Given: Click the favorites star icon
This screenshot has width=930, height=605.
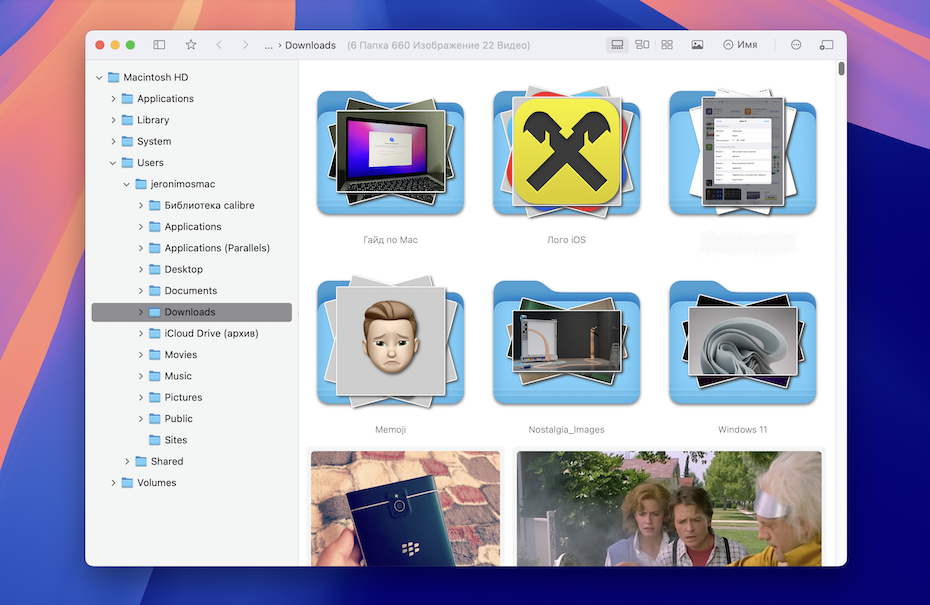Looking at the screenshot, I should pos(190,44).
